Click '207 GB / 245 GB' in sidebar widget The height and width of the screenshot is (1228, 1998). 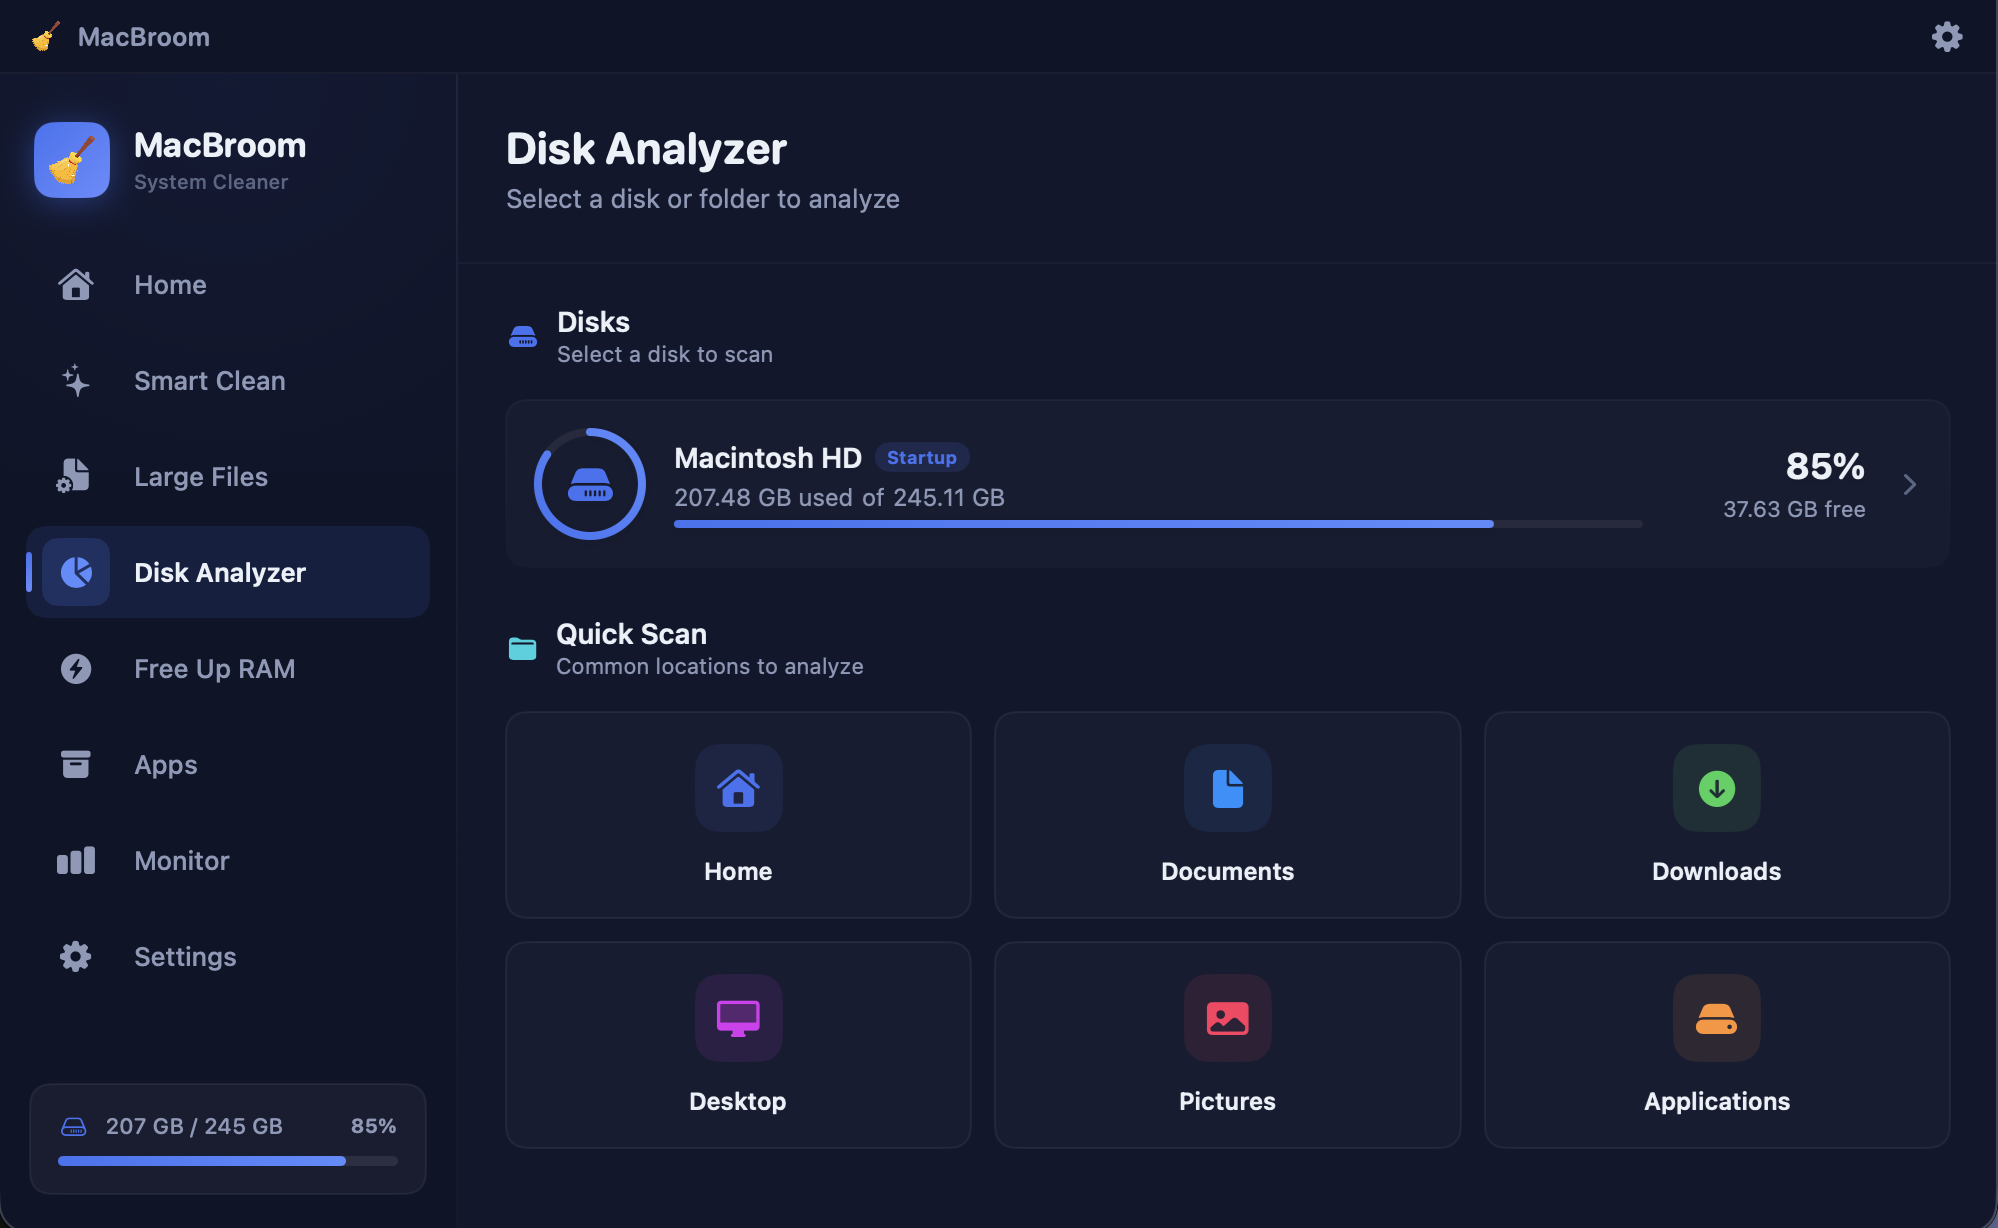(194, 1126)
